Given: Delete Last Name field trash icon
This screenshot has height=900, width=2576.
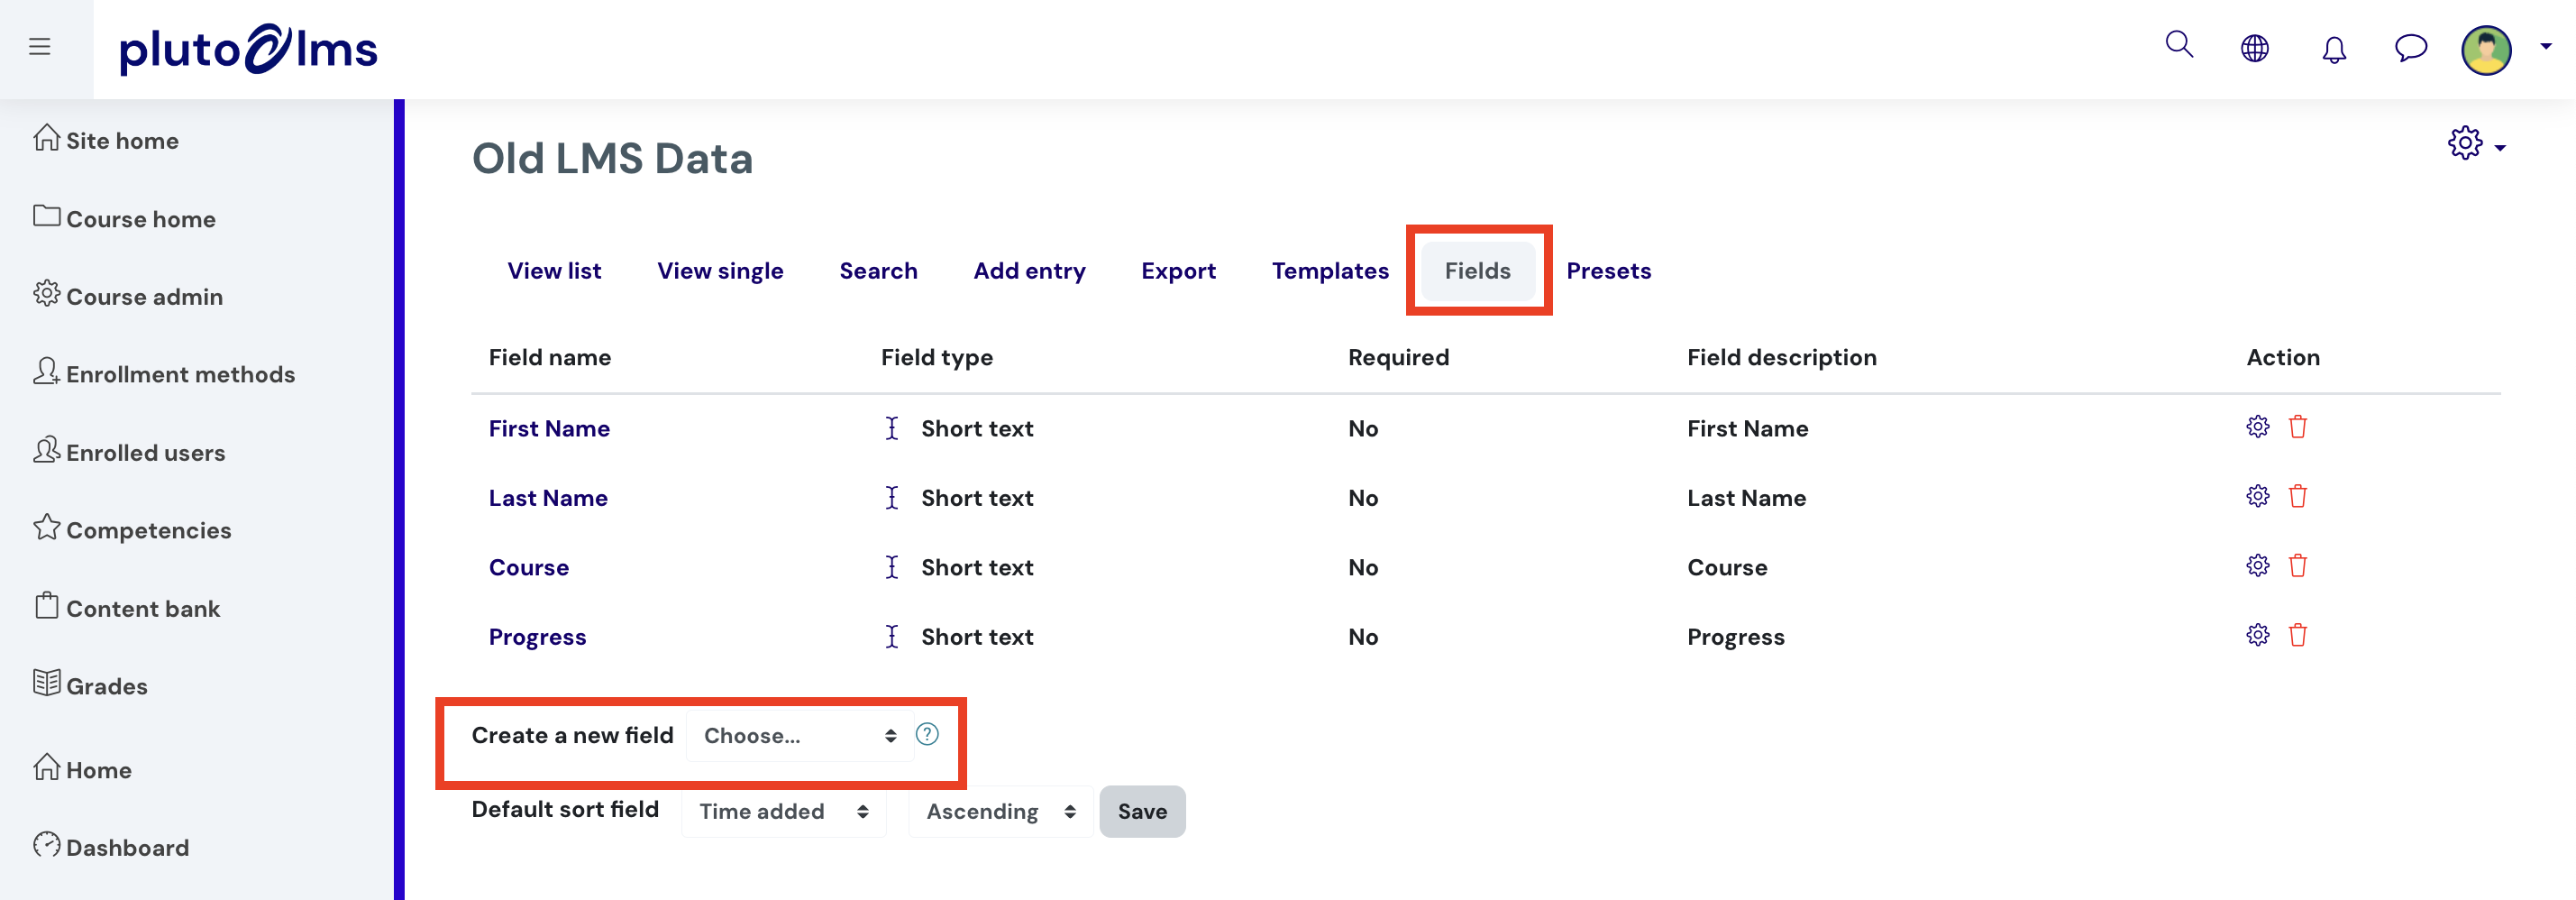Looking at the screenshot, I should (2298, 496).
